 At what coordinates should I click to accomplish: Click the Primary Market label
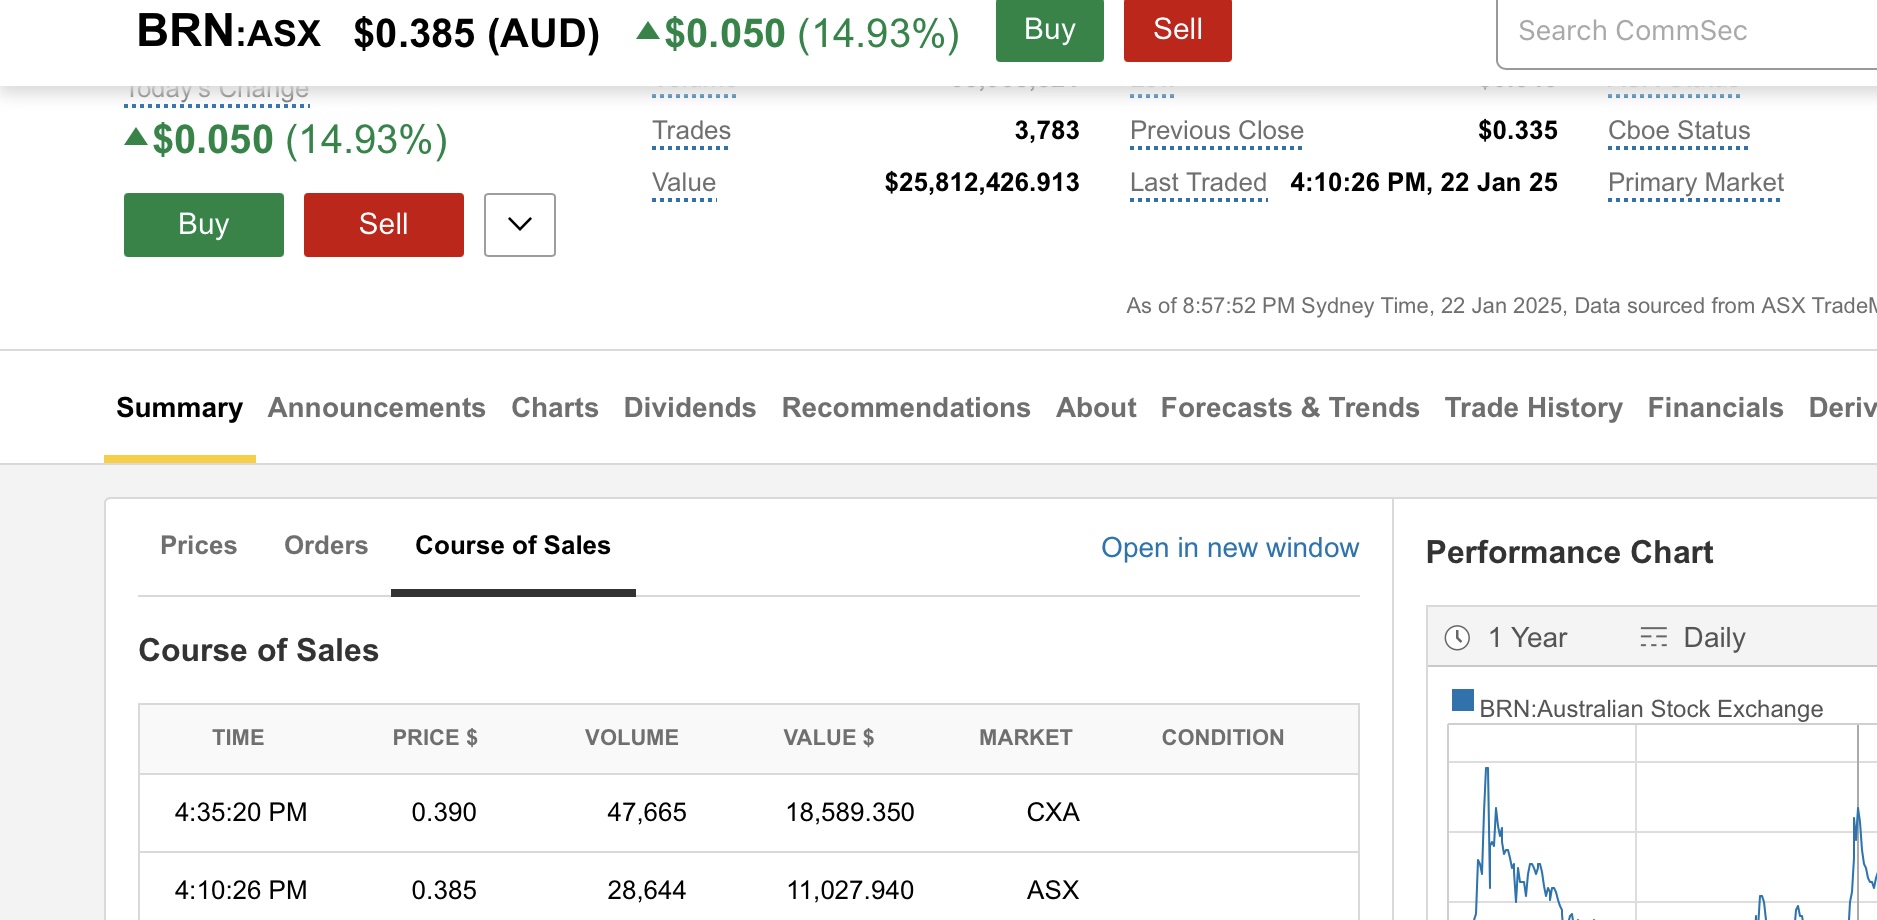[1696, 183]
